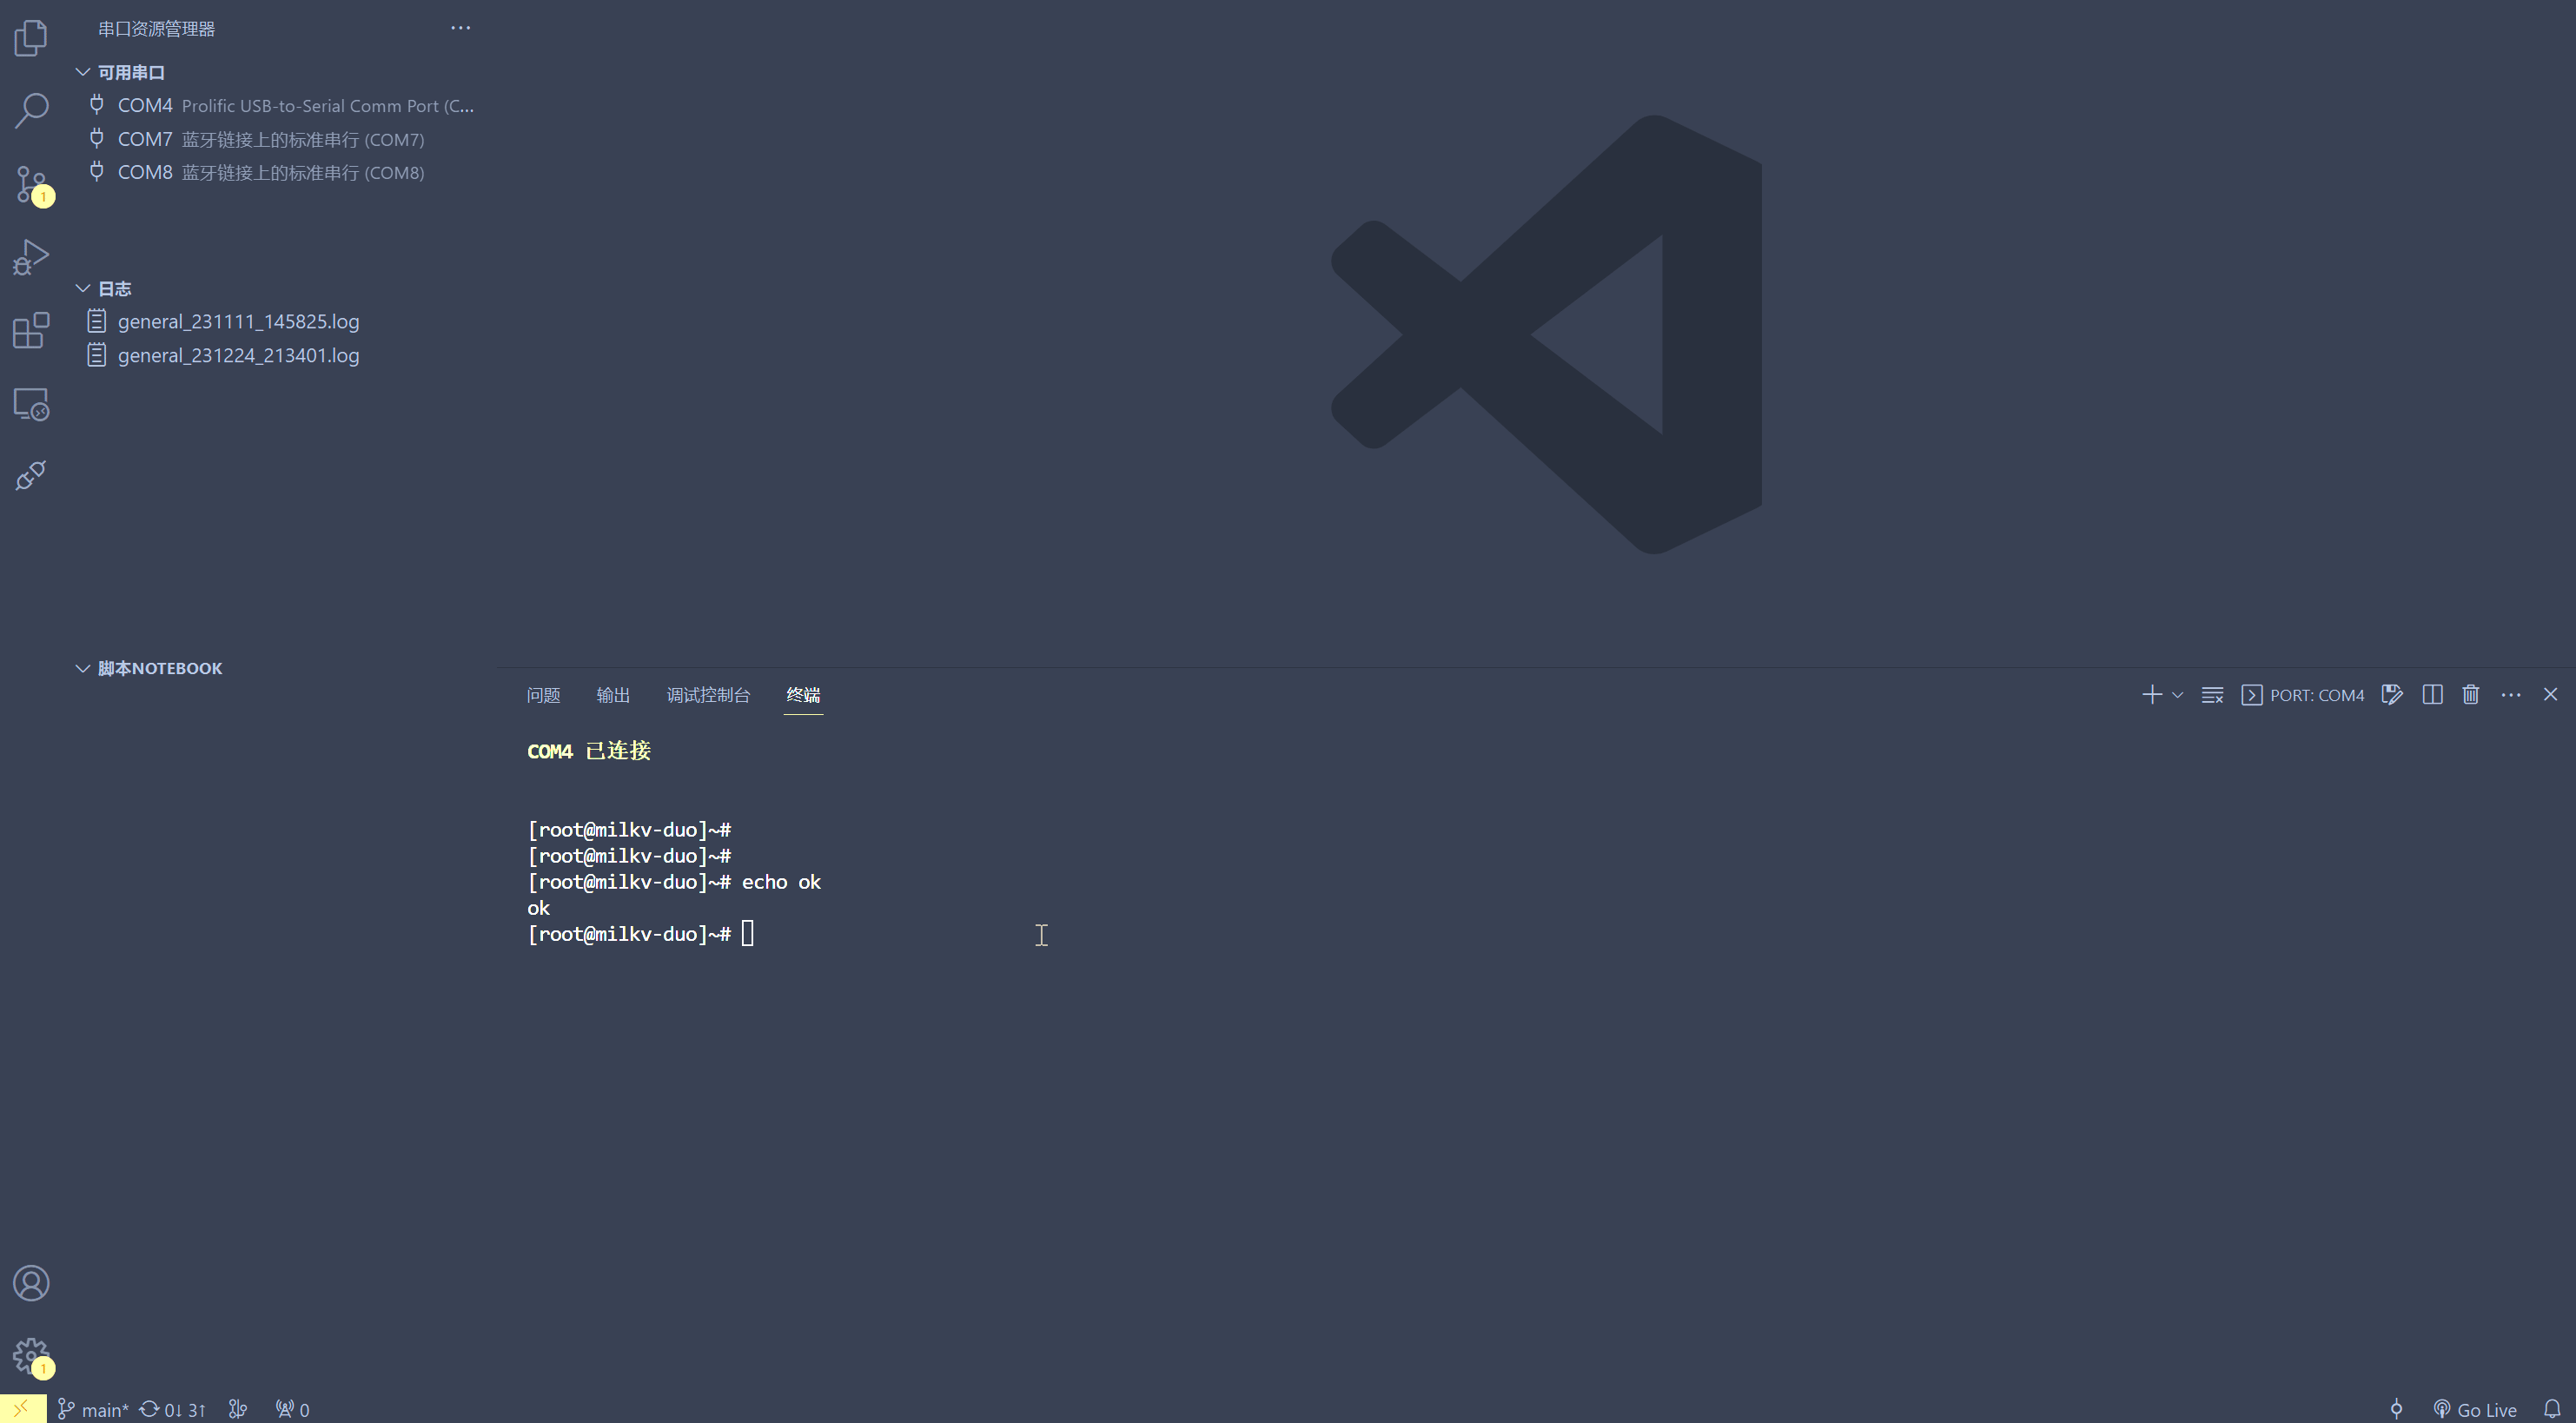Click the Go Live status button
2576x1423 pixels.
click(x=2475, y=1410)
